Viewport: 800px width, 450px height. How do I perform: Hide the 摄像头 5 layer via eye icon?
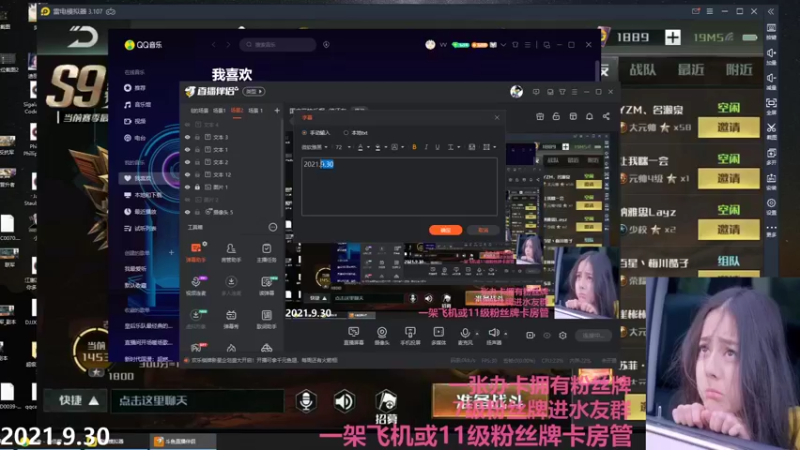(187, 212)
